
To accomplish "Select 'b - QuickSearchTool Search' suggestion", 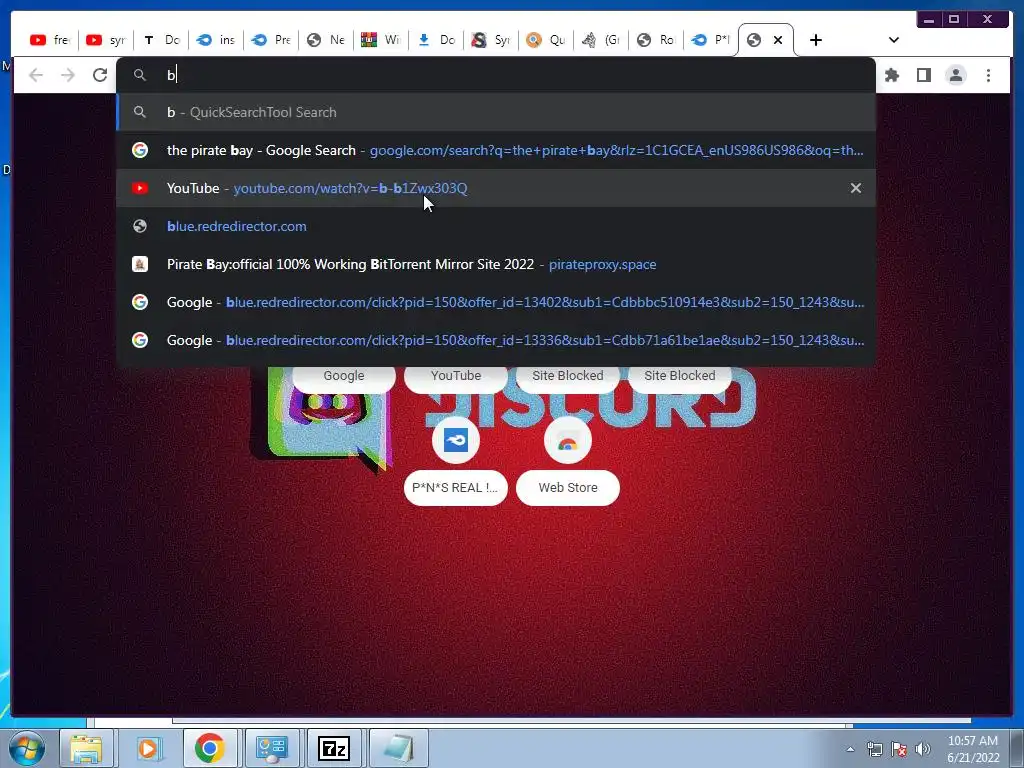I will [496, 112].
